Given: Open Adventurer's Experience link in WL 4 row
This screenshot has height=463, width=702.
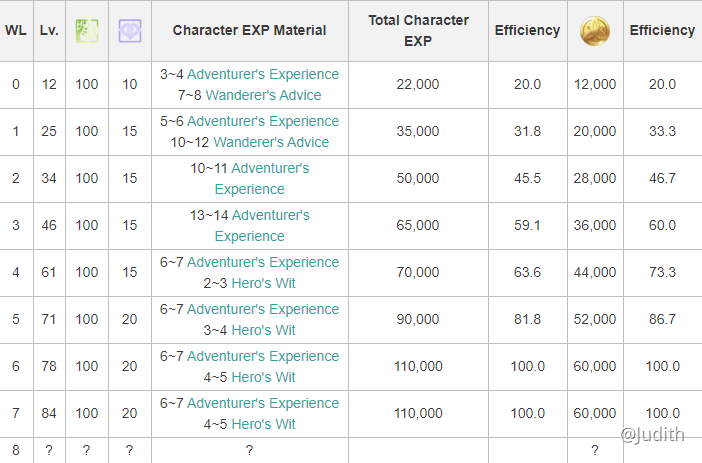Looking at the screenshot, I should 263,262.
